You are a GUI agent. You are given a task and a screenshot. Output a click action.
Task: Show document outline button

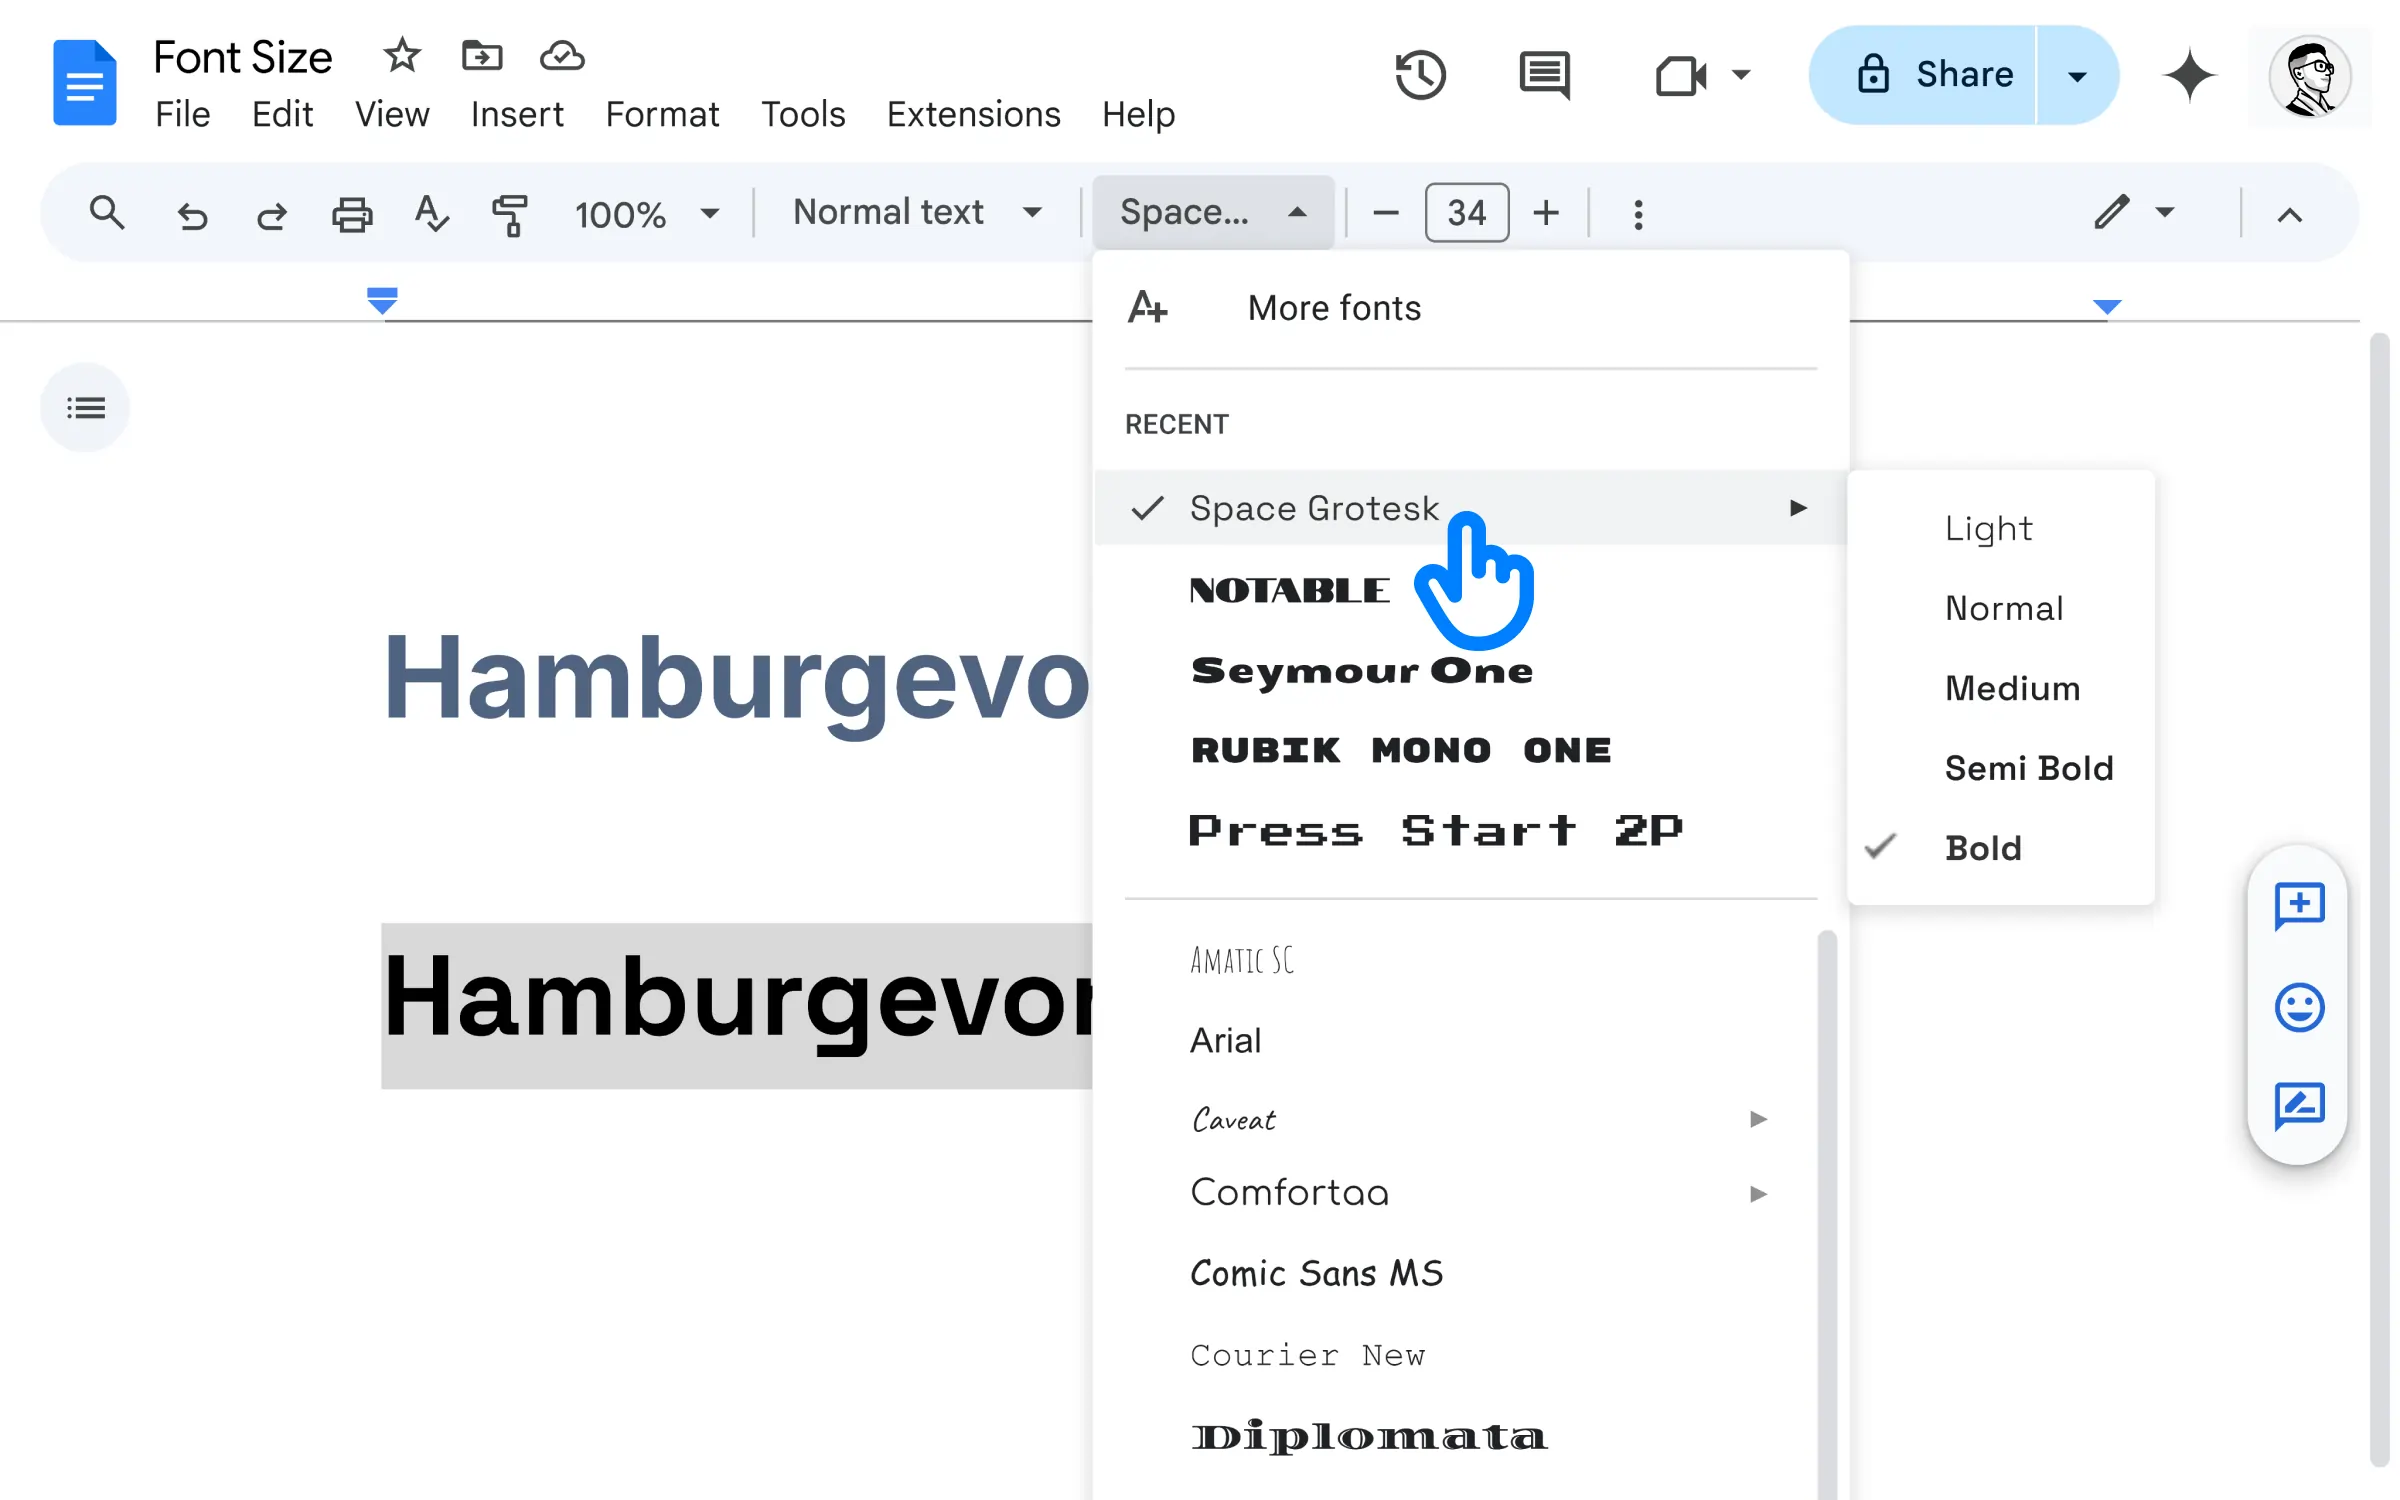85,407
